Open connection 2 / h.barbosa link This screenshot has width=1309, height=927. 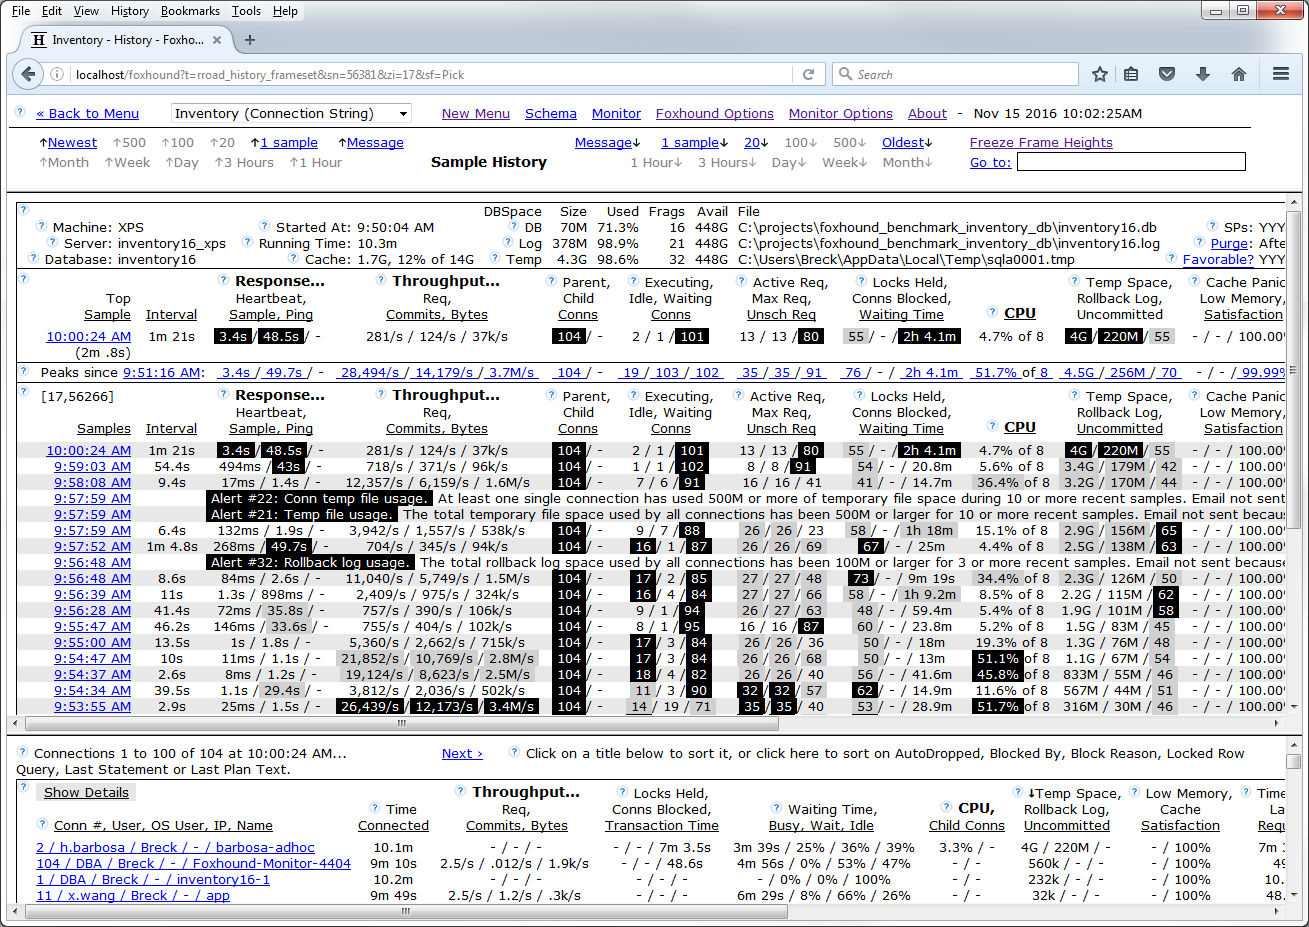pyautogui.click(x=175, y=848)
